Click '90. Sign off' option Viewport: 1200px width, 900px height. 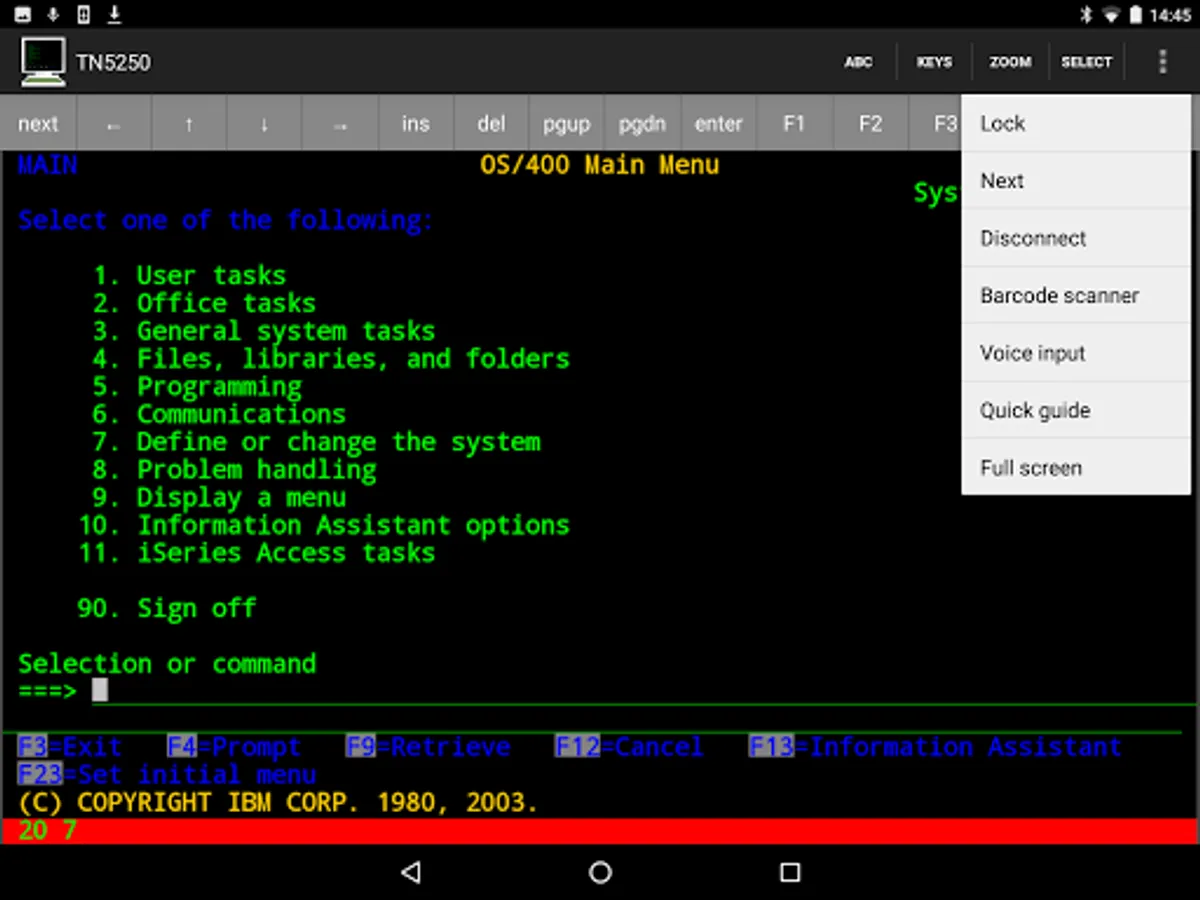(167, 608)
